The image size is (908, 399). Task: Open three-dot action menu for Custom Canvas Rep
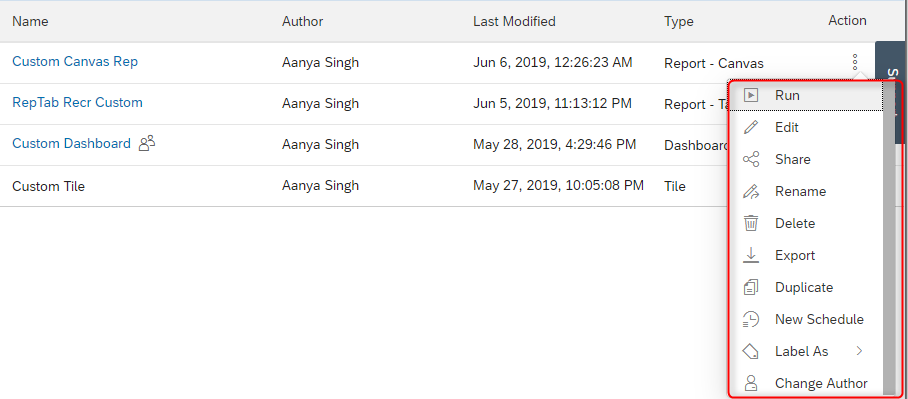click(x=855, y=62)
